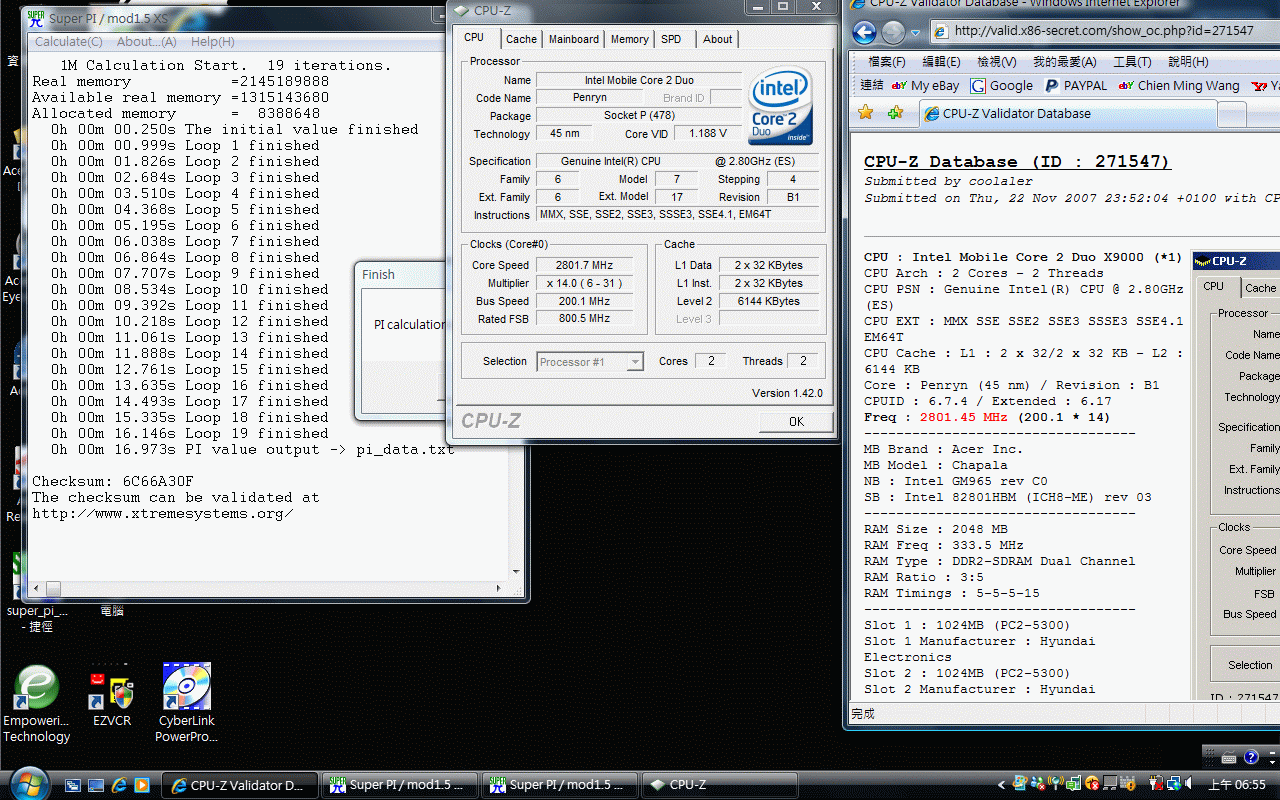Click volume speaker tray icon

[x=1187, y=784]
